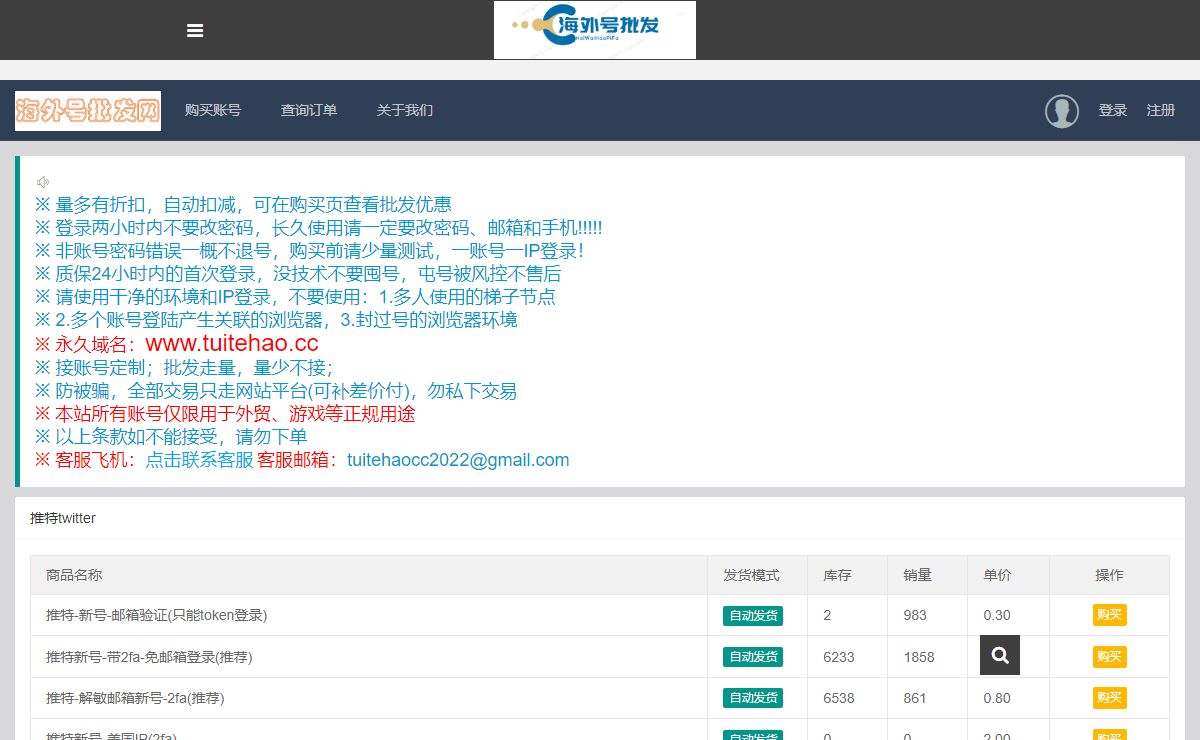Open the hamburger menu icon
The width and height of the screenshot is (1200, 740).
tap(195, 30)
